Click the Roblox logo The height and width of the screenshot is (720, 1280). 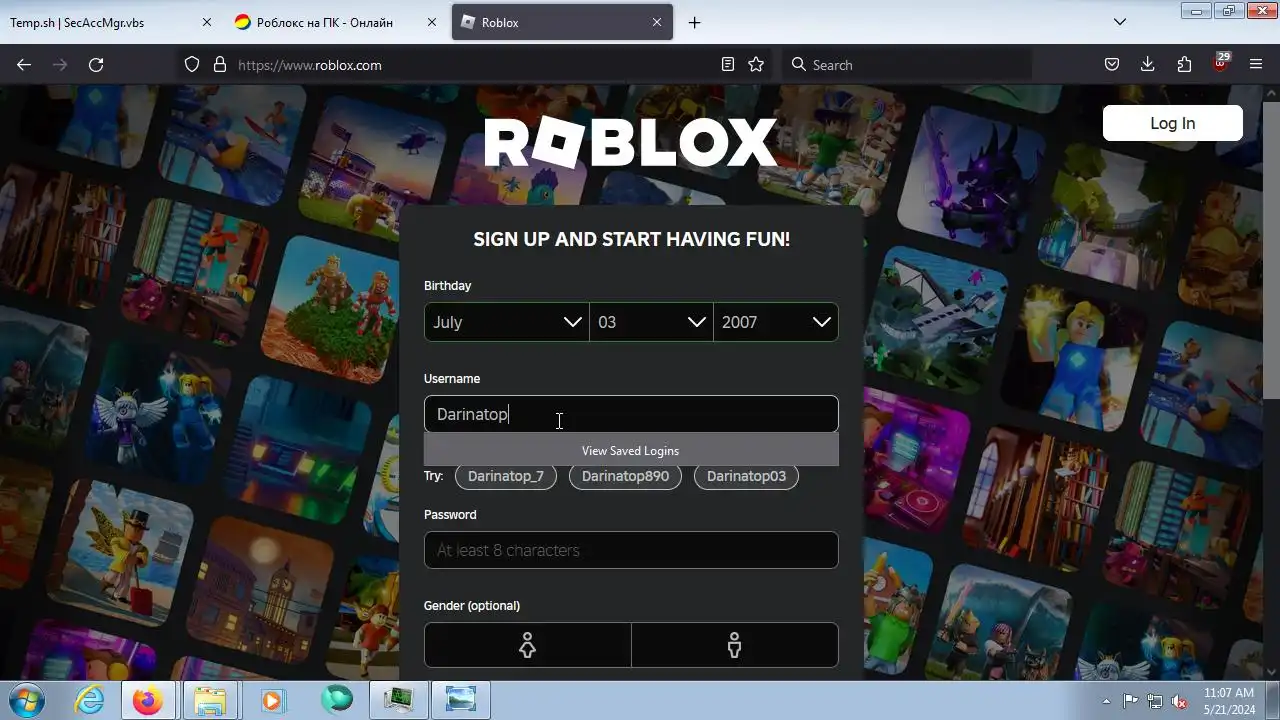(631, 143)
